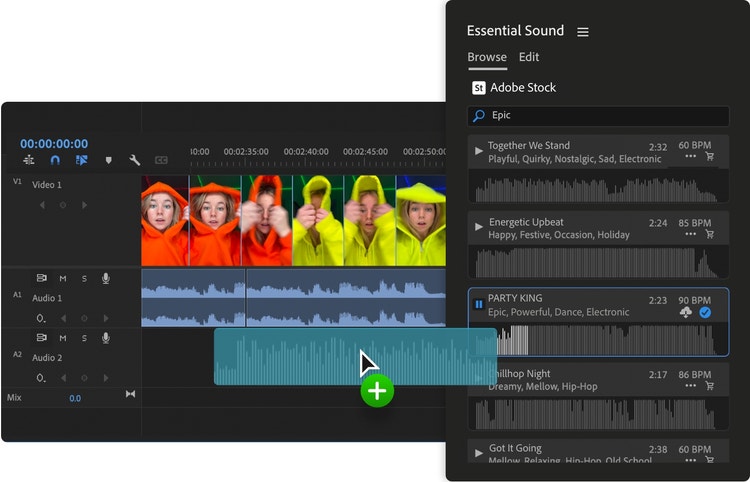
Task: Click the Audio 2 sync lock icon
Action: point(42,338)
